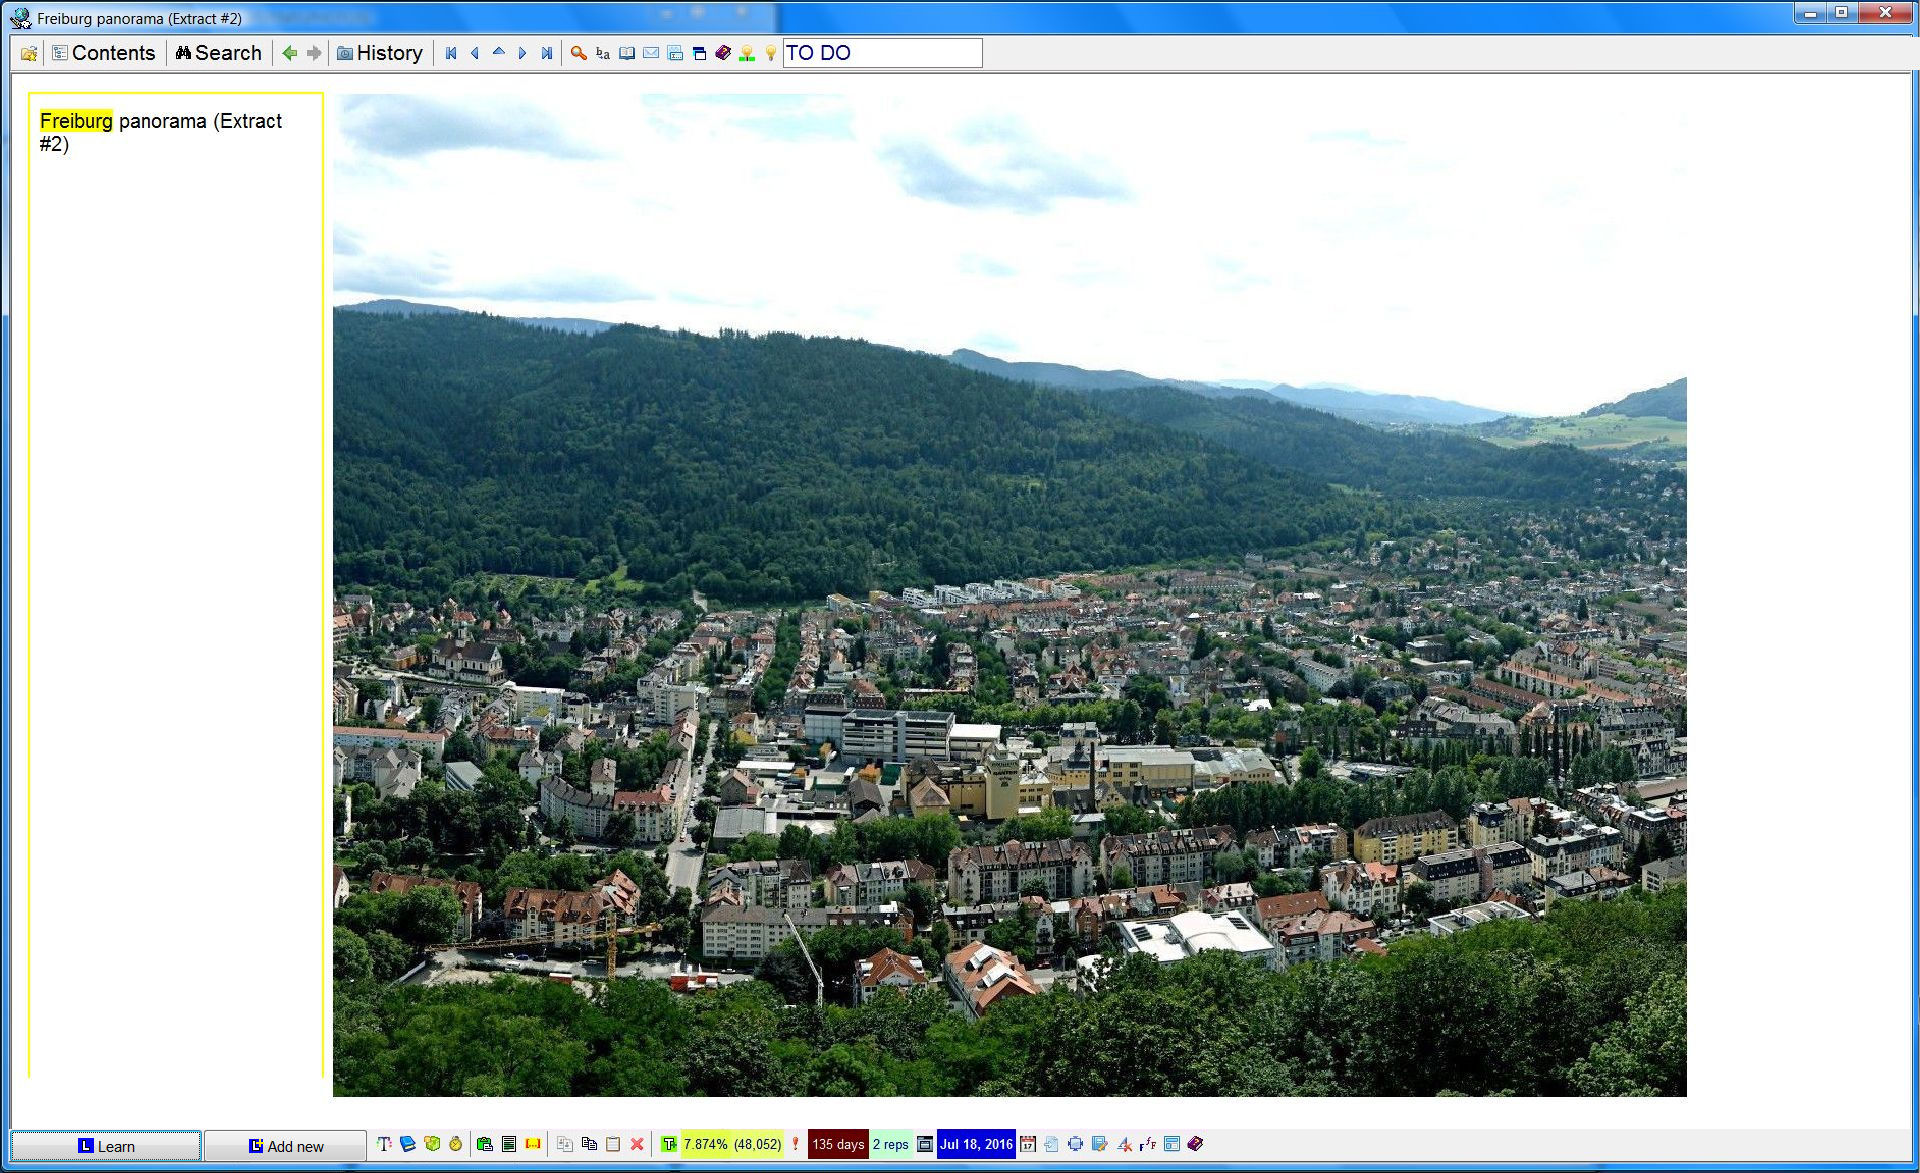
Task: Click the stopwatch timer icon
Action: (456, 1144)
